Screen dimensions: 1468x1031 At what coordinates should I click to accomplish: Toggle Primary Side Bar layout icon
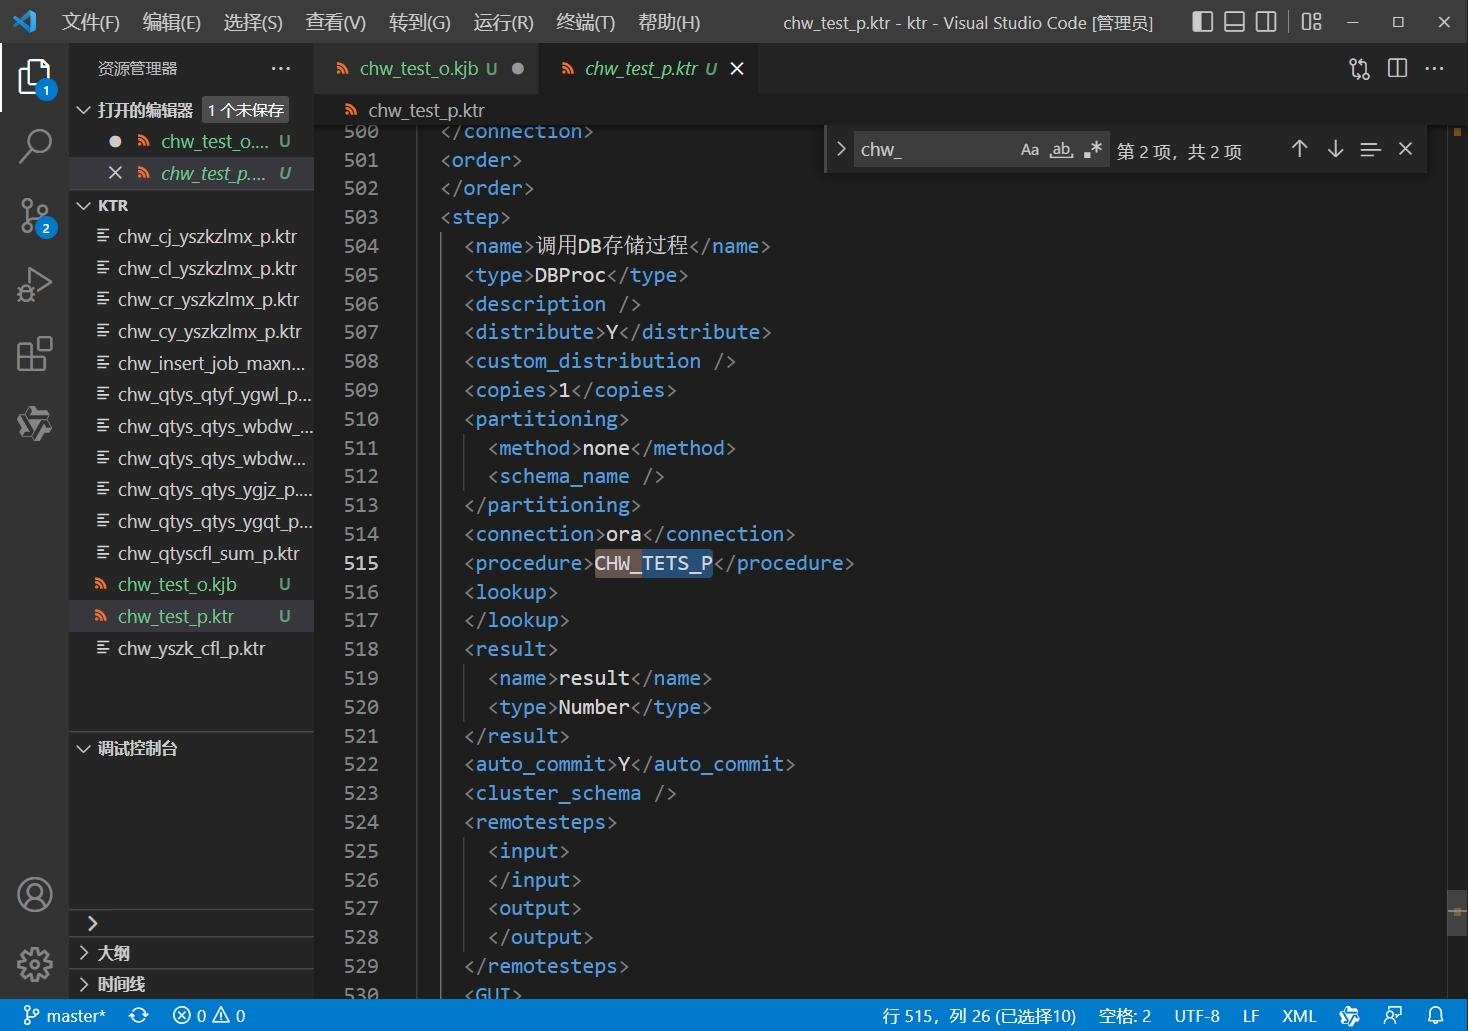(x=1203, y=21)
